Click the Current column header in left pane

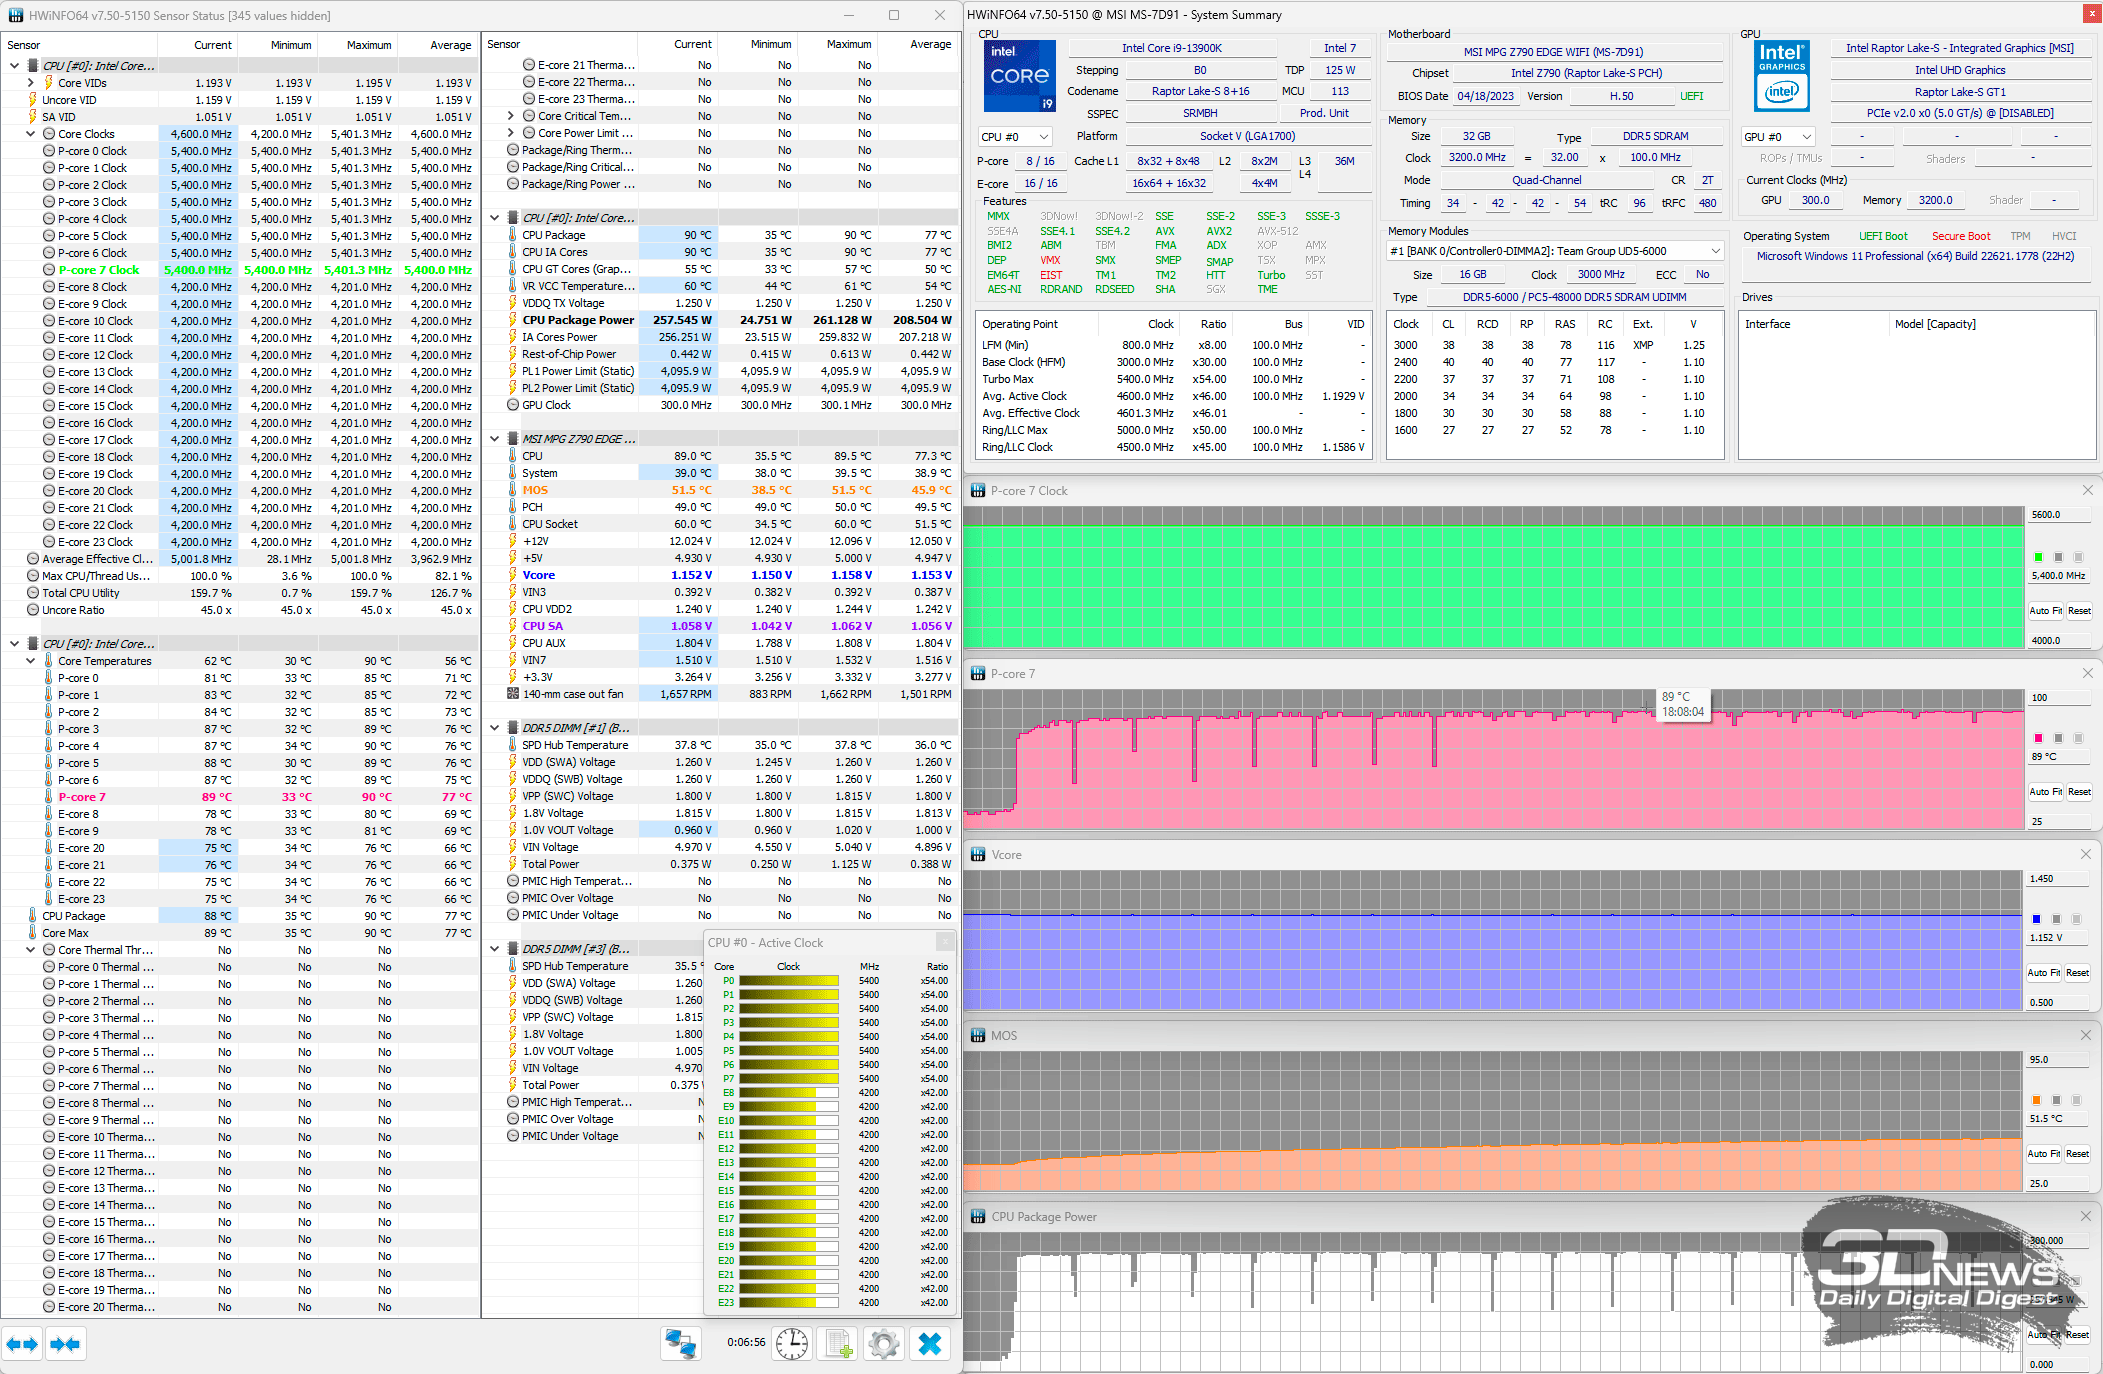[x=197, y=45]
